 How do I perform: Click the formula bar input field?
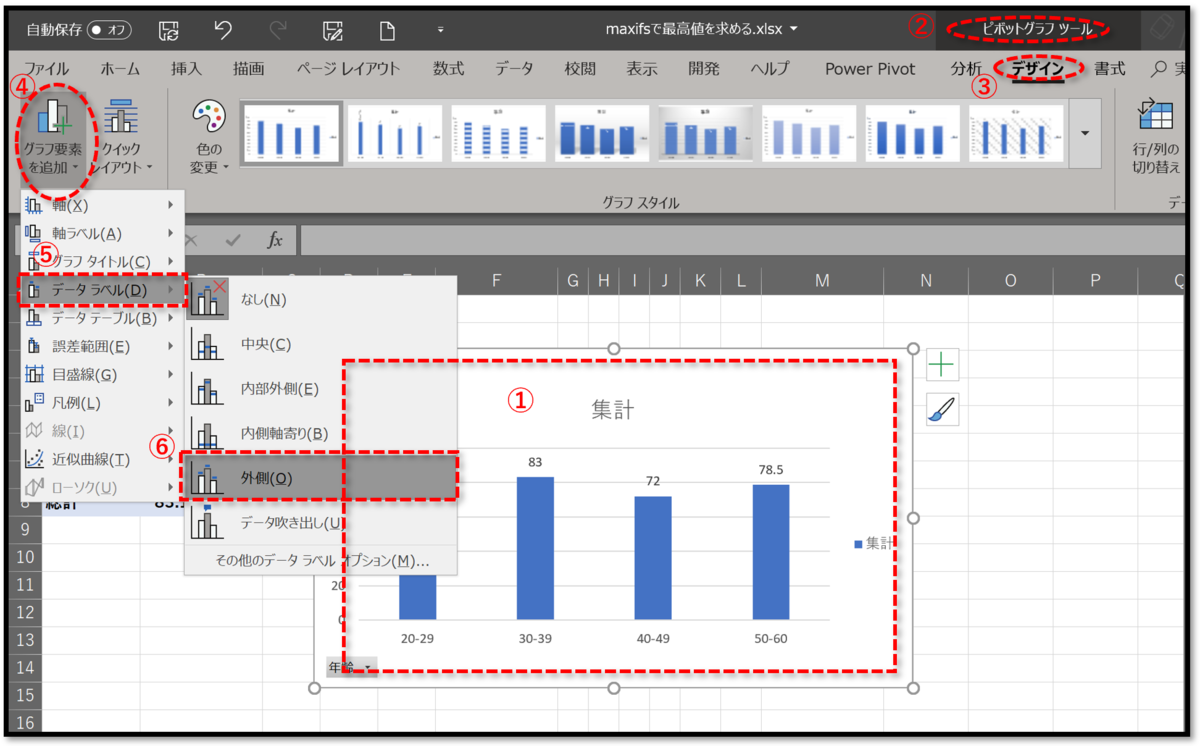click(x=745, y=240)
